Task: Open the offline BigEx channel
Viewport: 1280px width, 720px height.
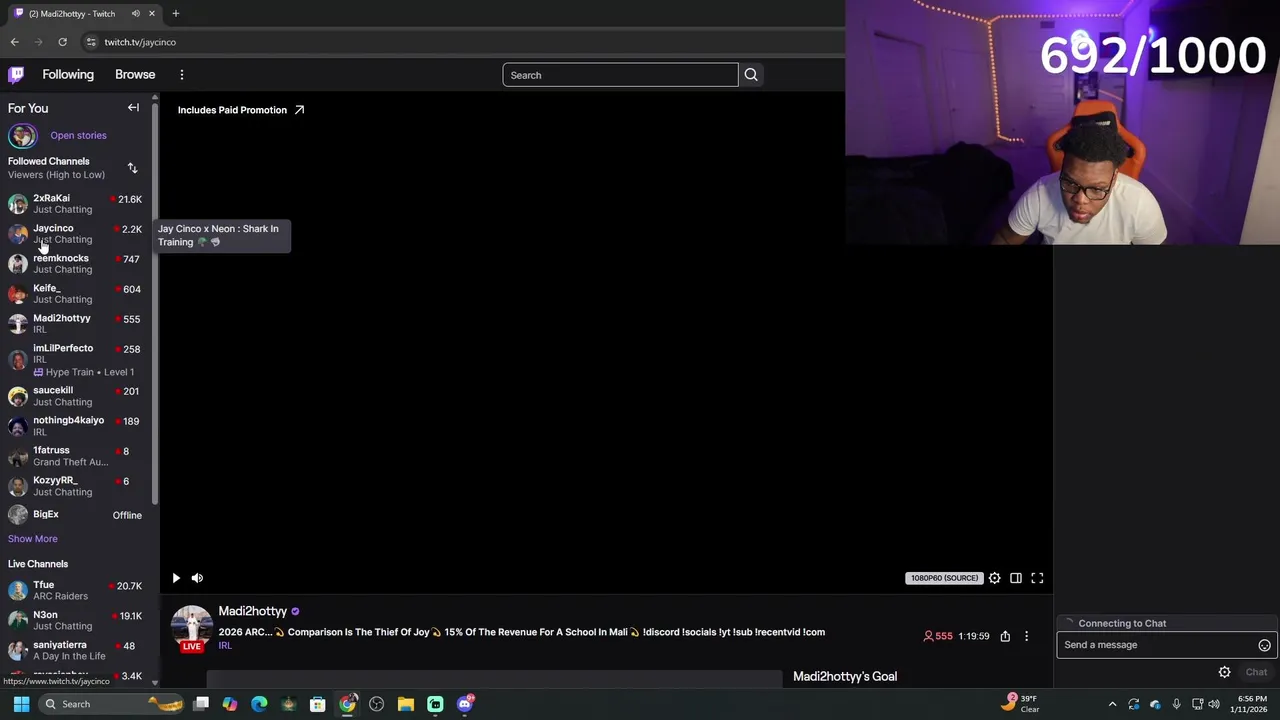Action: coord(78,515)
